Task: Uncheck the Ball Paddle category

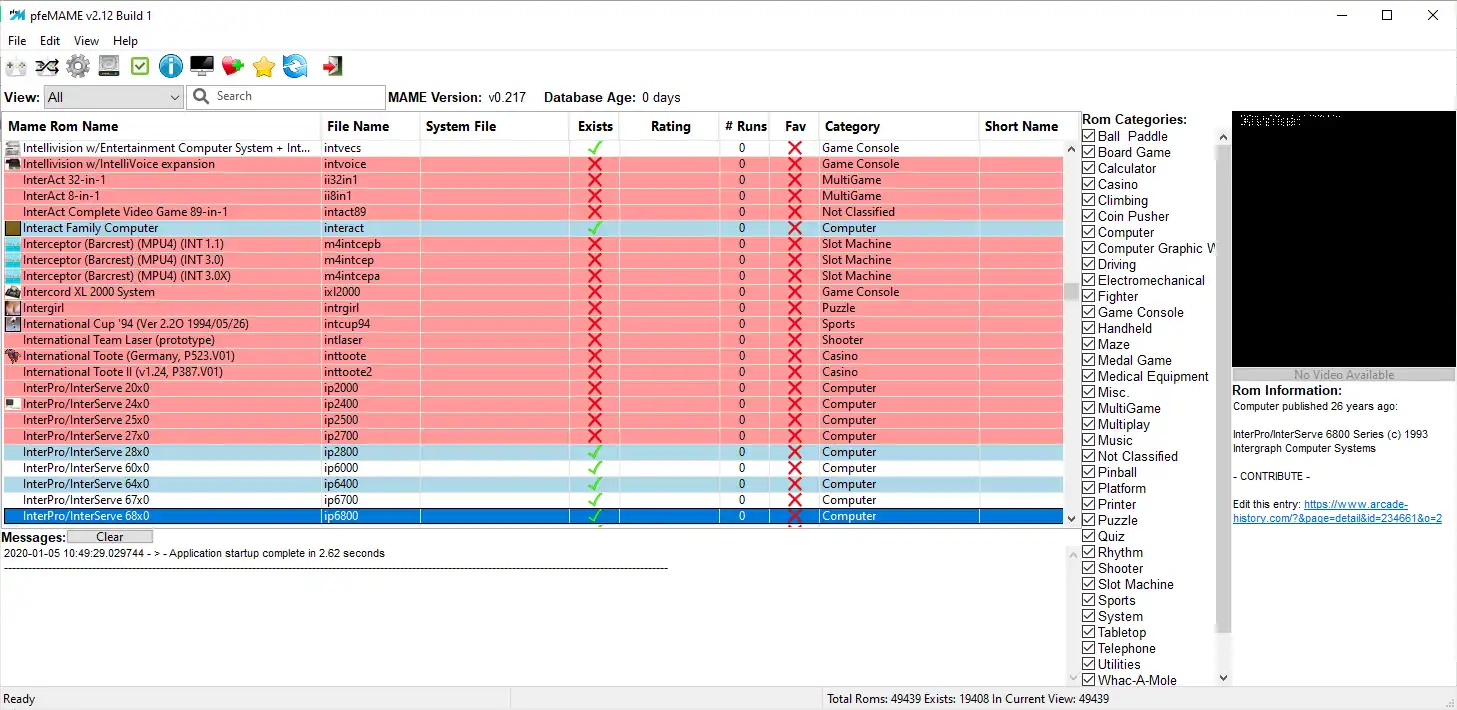Action: click(x=1089, y=136)
